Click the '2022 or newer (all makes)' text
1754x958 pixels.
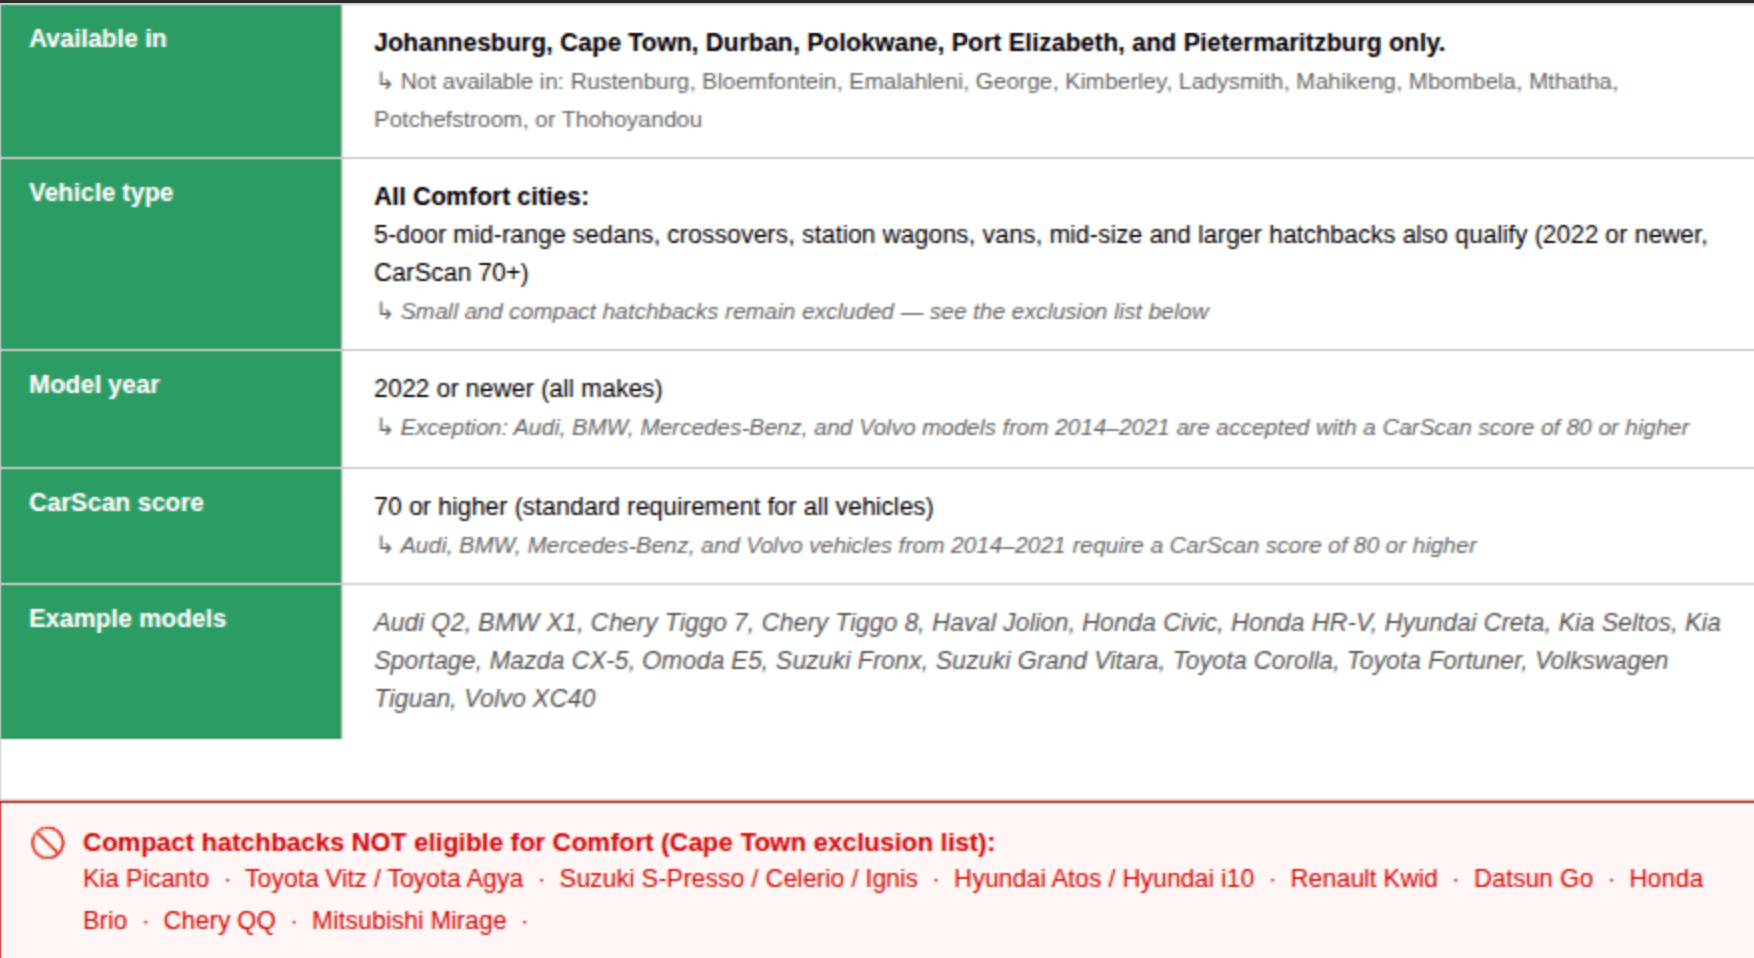tap(518, 388)
